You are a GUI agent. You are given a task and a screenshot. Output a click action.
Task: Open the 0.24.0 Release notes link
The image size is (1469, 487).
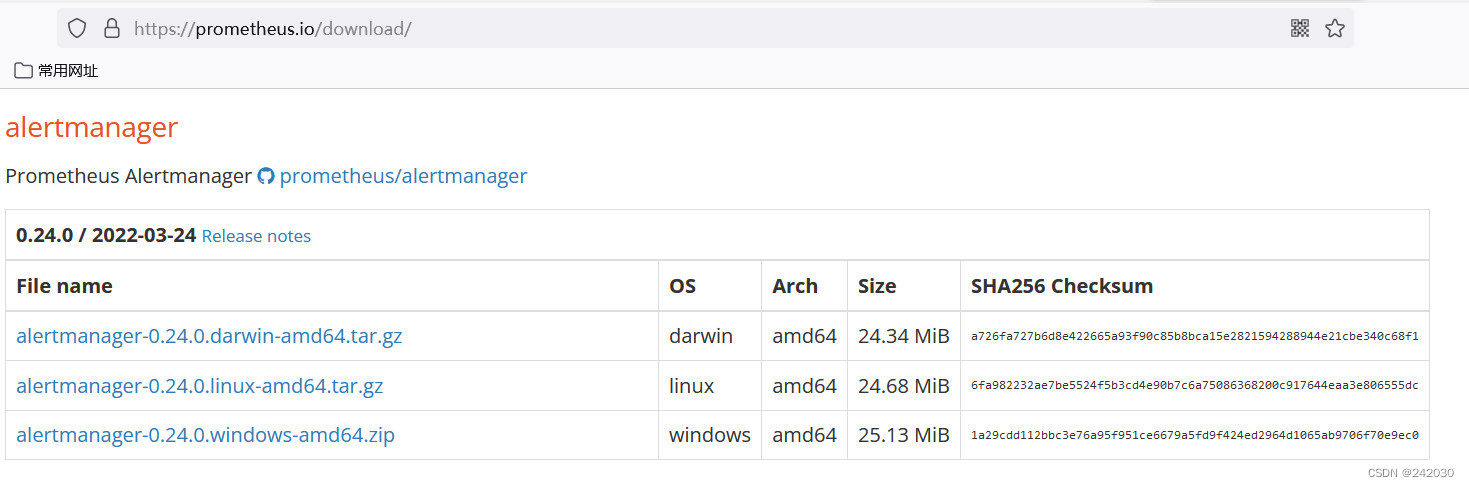[256, 236]
